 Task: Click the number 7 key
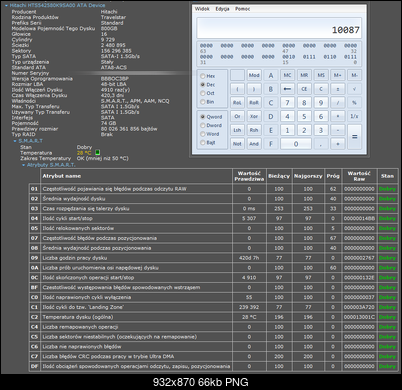pyautogui.click(x=287, y=103)
